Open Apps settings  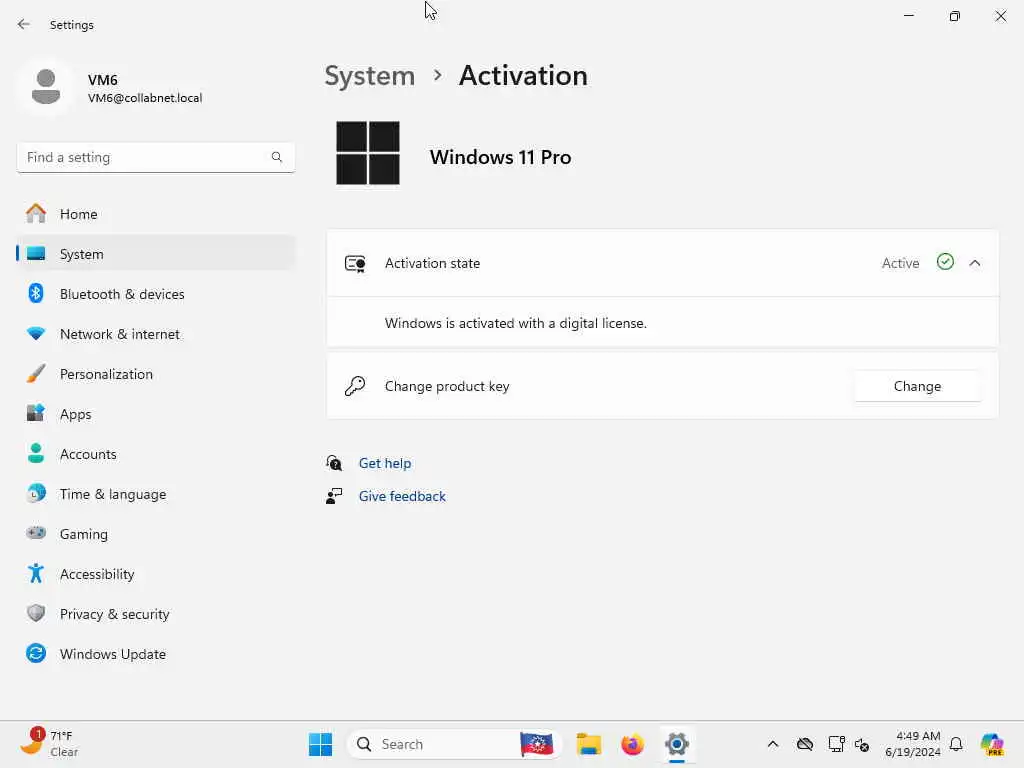(x=155, y=413)
